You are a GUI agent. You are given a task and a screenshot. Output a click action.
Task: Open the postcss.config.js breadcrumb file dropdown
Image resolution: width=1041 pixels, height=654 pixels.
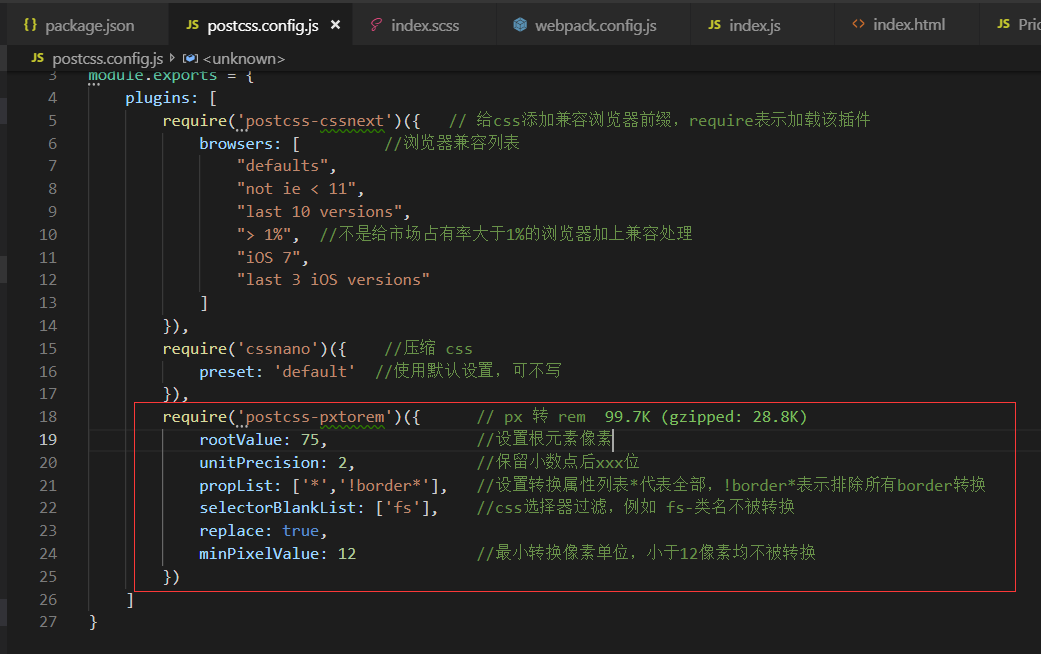pyautogui.click(x=107, y=59)
